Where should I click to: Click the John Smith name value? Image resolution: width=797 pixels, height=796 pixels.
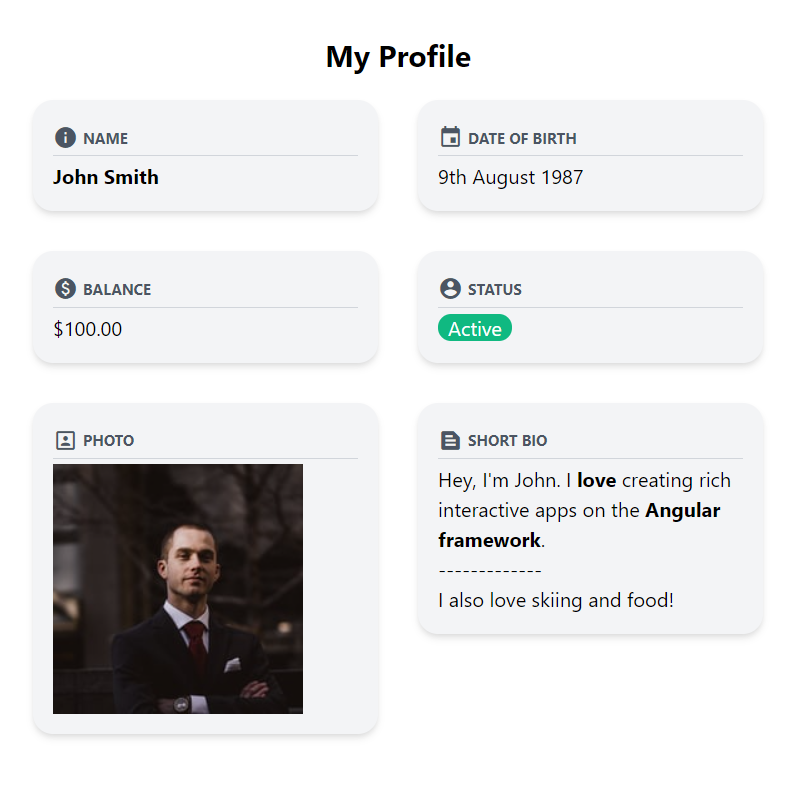click(x=106, y=178)
